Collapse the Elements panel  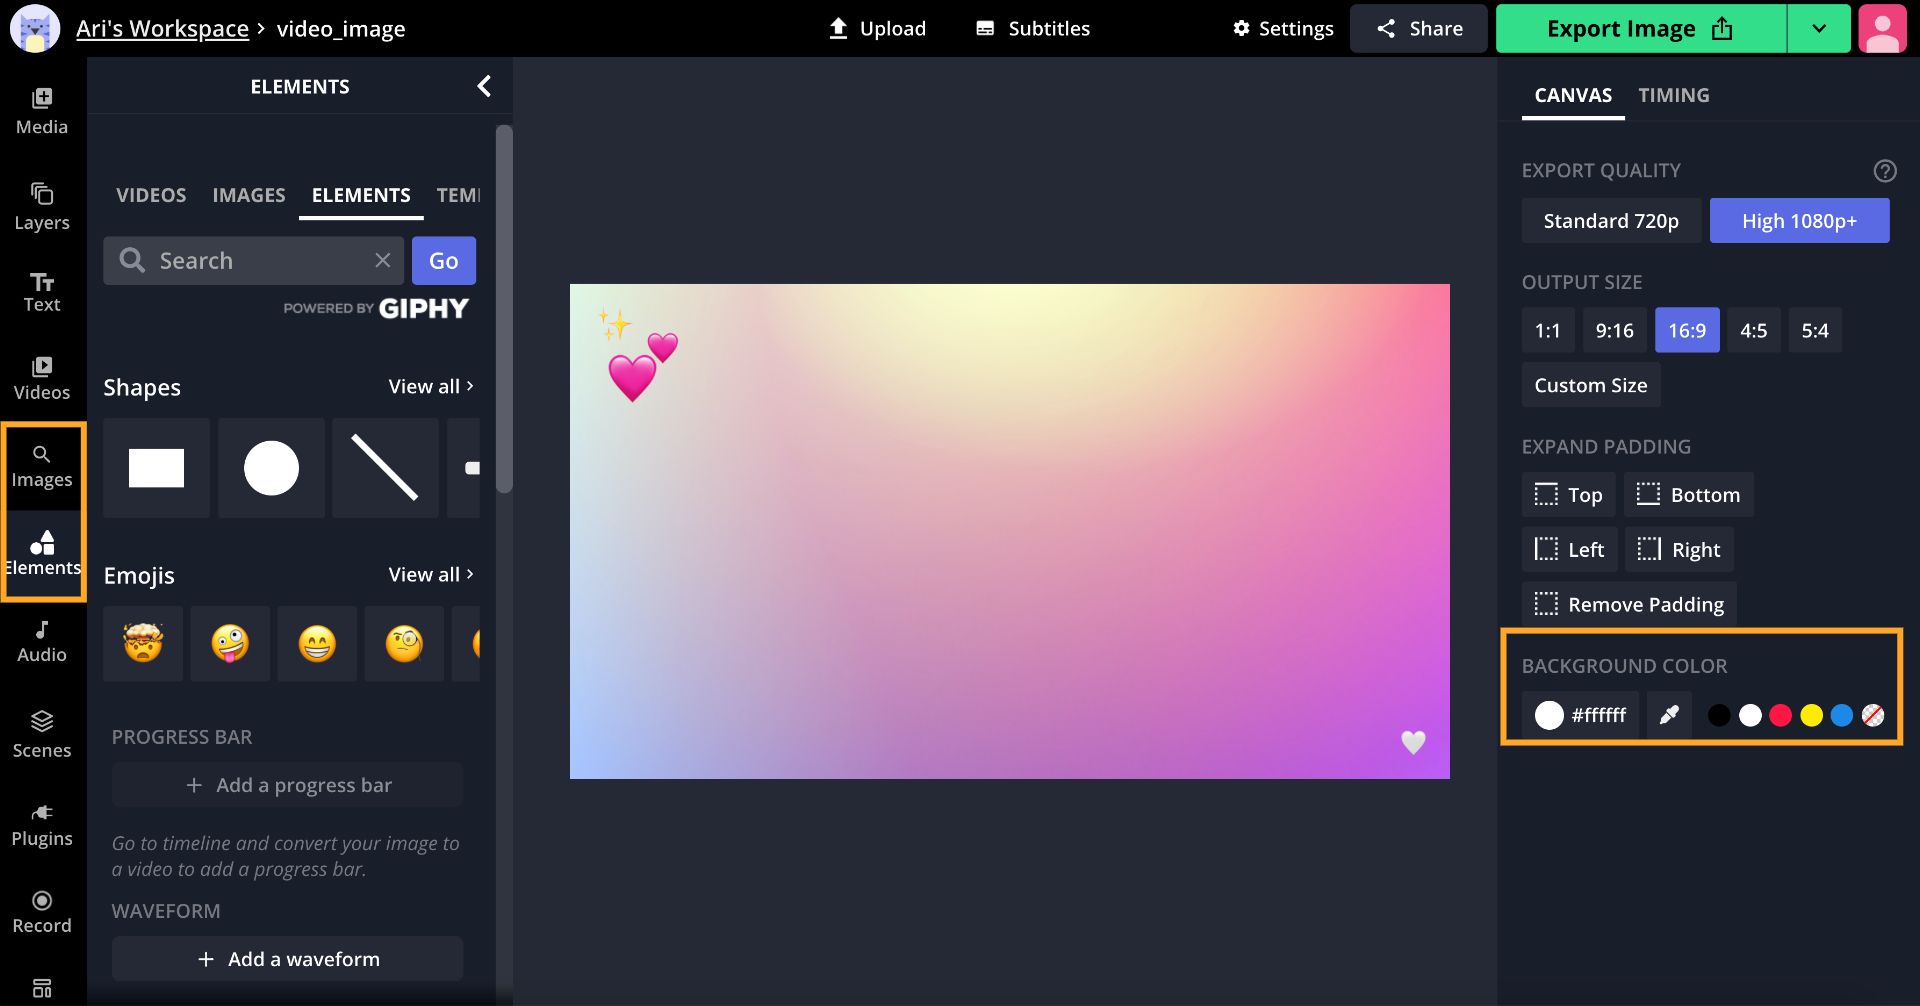(484, 87)
